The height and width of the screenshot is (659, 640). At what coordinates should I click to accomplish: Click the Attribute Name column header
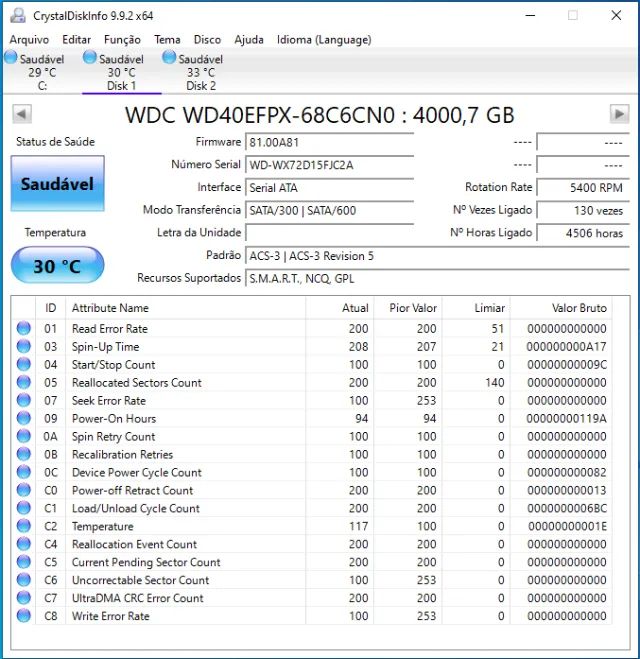tap(185, 308)
